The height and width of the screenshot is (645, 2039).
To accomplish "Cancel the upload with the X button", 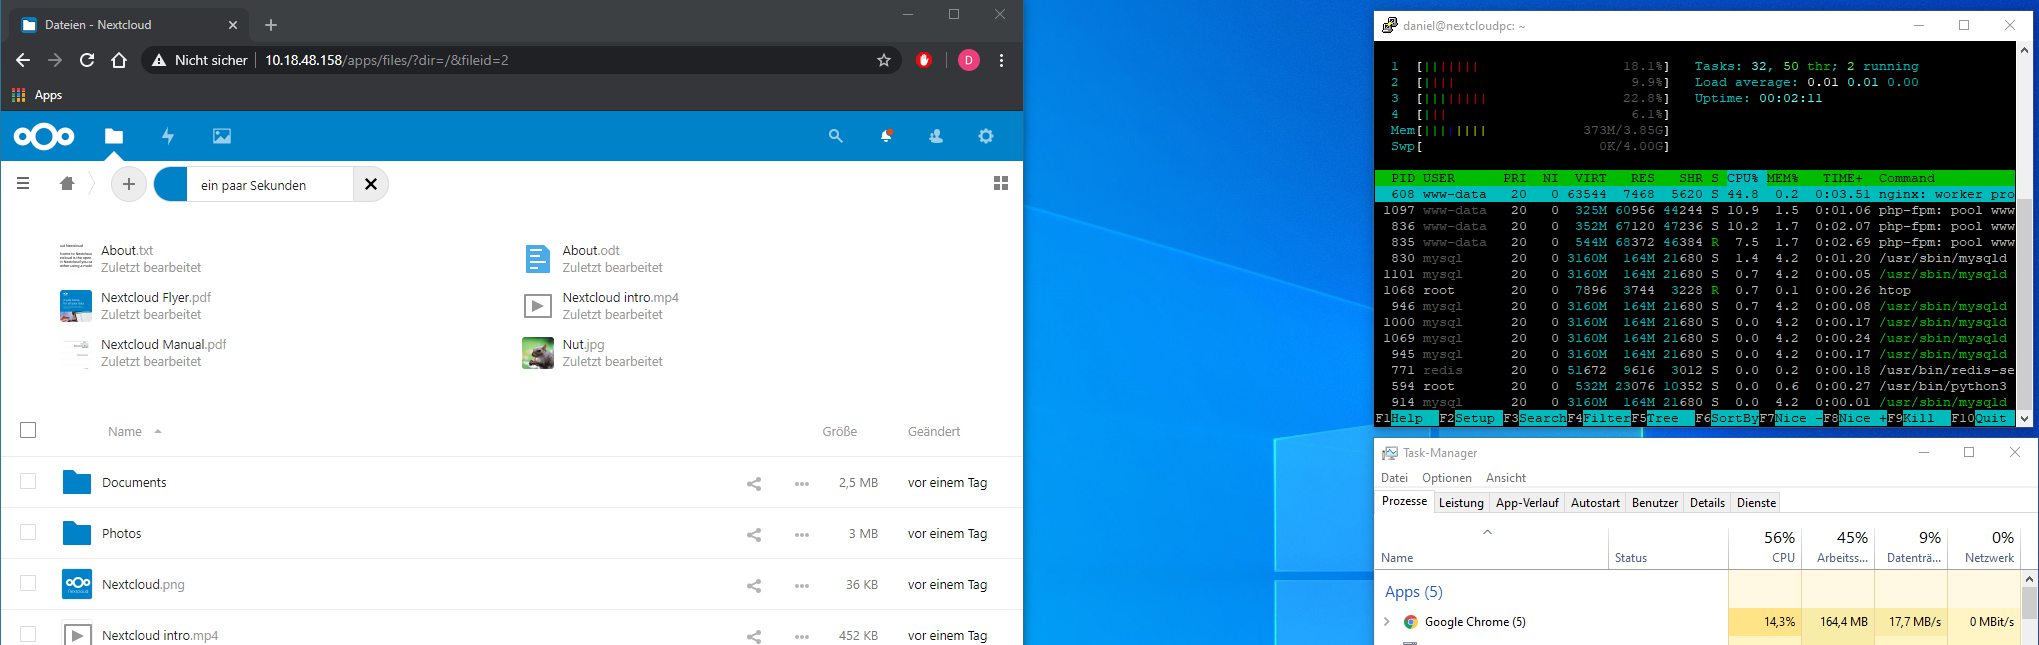I will point(371,184).
